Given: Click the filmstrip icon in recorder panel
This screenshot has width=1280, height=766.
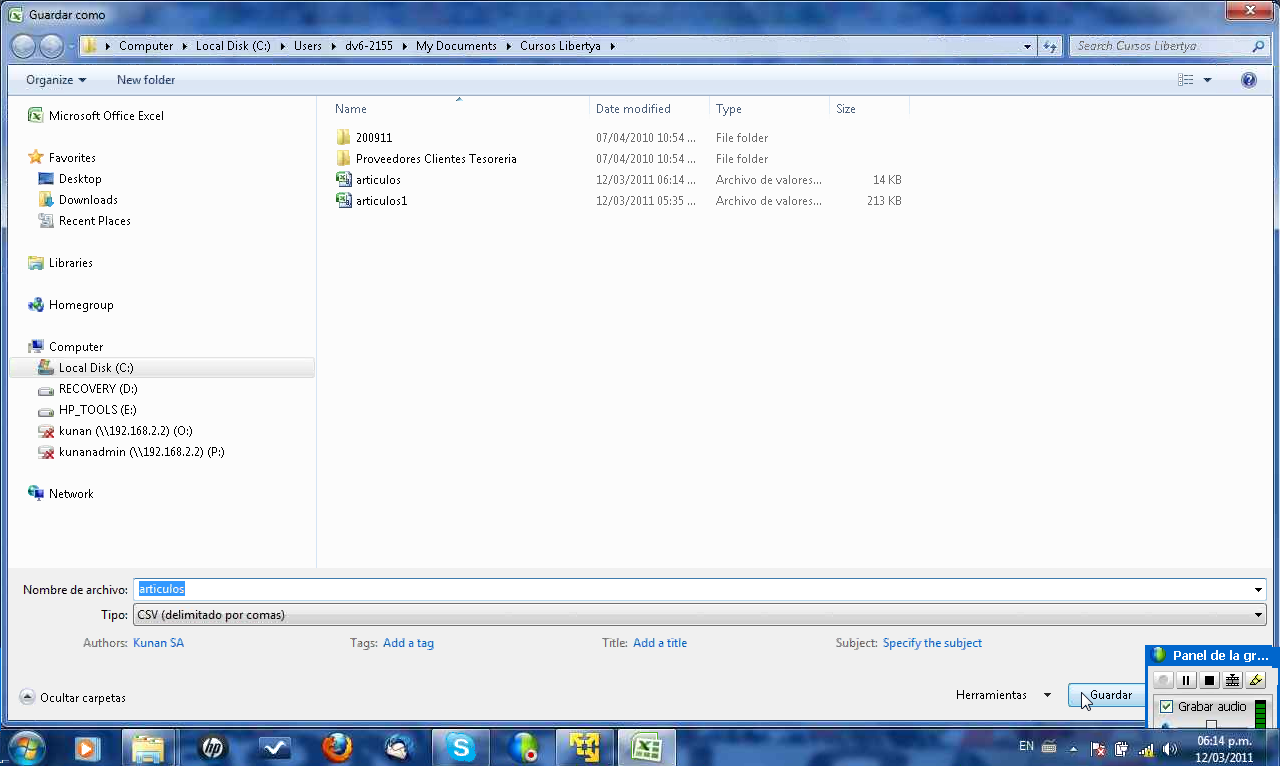Looking at the screenshot, I should point(1233,681).
